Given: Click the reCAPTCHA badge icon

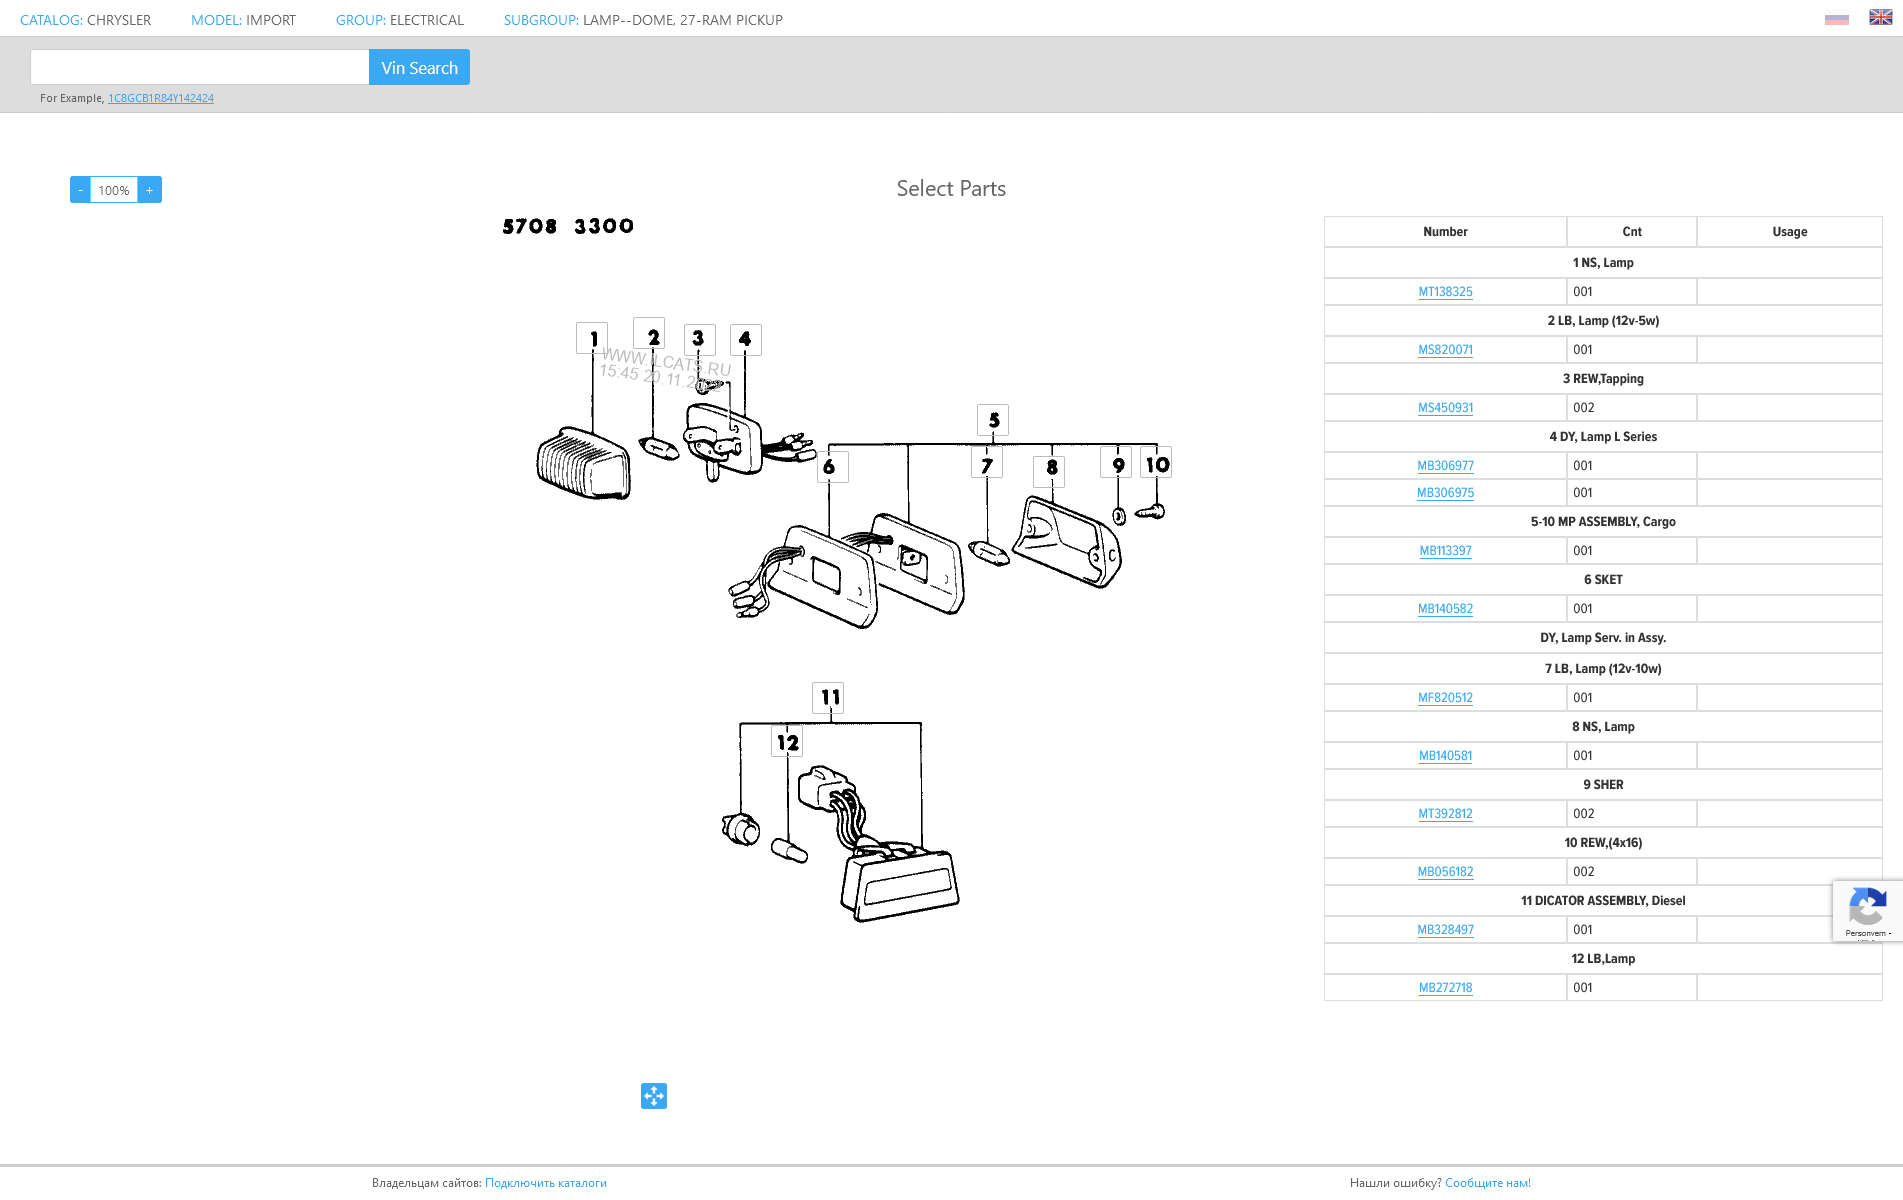Looking at the screenshot, I should click(1866, 909).
